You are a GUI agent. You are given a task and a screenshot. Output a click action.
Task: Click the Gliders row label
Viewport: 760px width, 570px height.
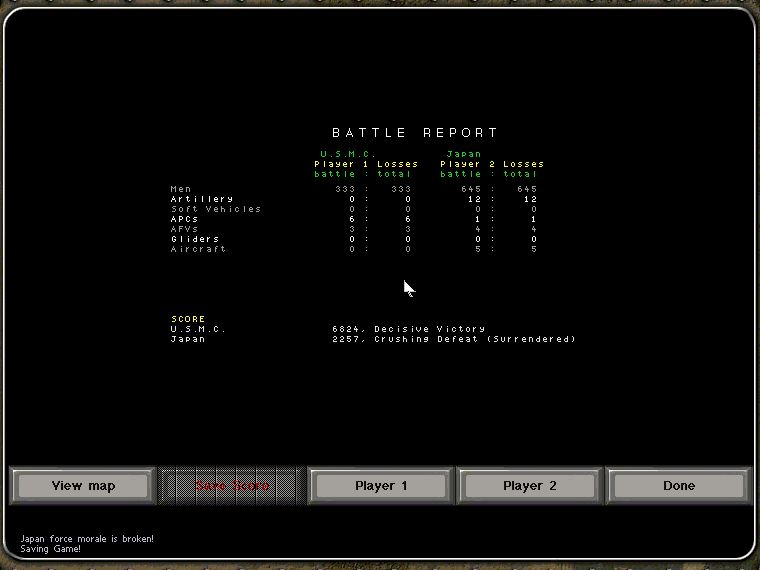coord(195,239)
